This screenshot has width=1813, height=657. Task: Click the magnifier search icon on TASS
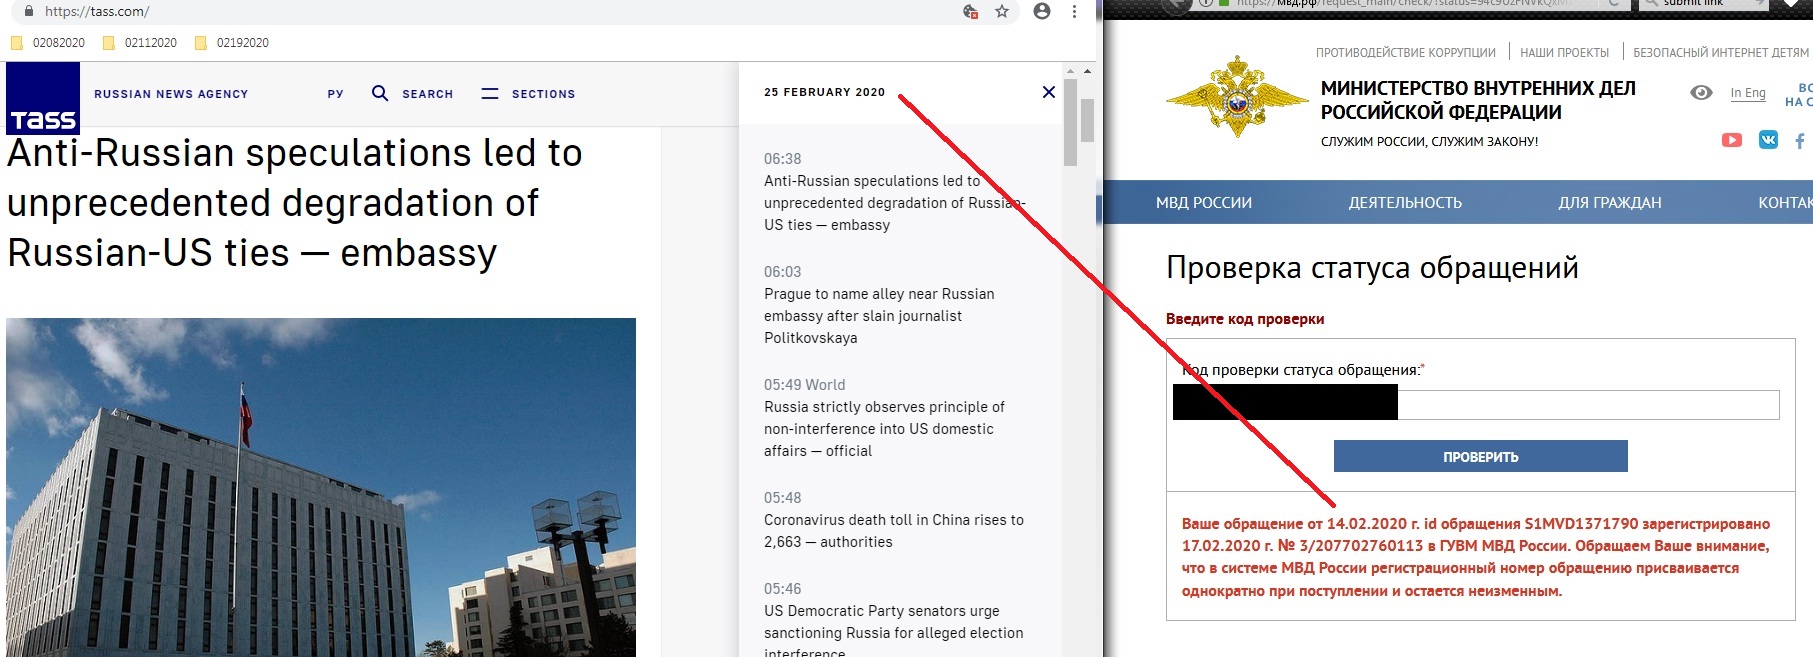coord(380,93)
